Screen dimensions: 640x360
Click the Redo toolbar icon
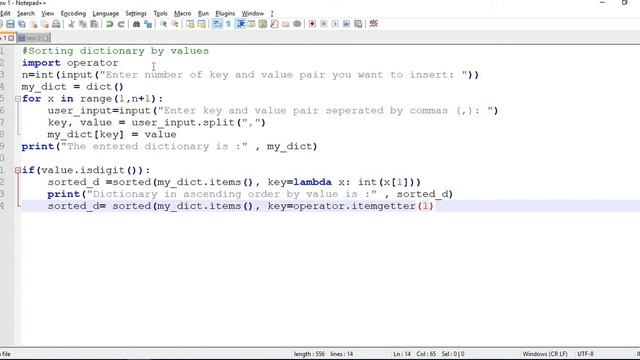click(121, 24)
